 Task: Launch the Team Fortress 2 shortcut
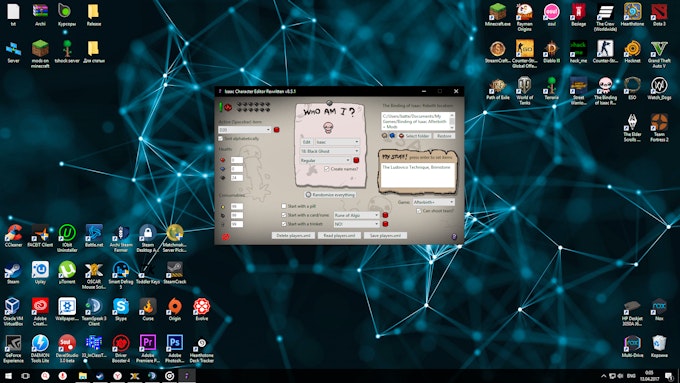click(x=659, y=128)
